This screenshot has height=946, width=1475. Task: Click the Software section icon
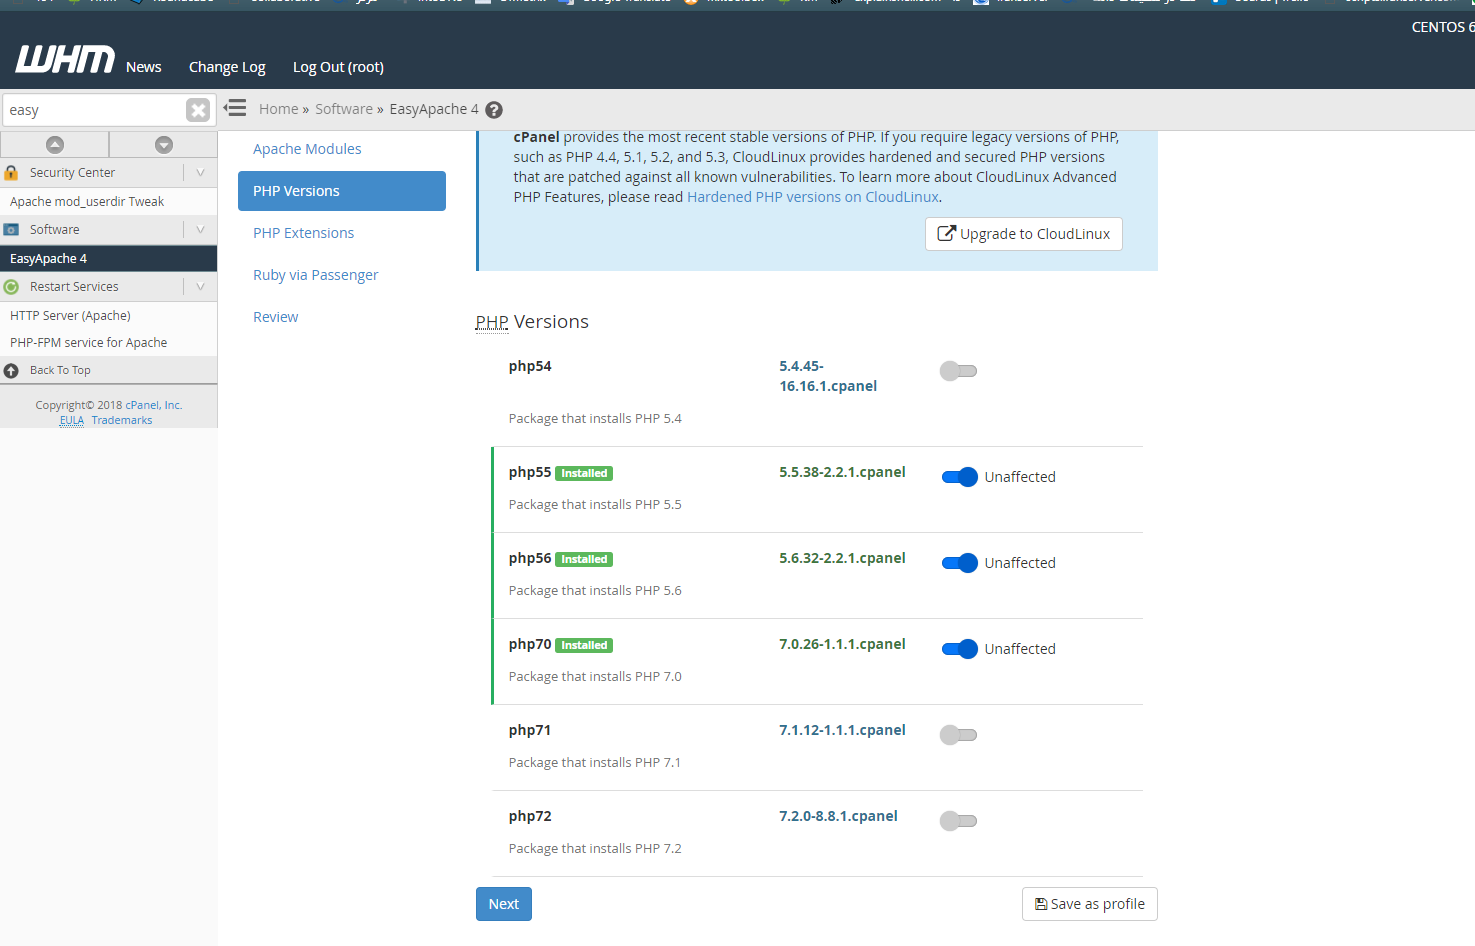click(x=11, y=230)
